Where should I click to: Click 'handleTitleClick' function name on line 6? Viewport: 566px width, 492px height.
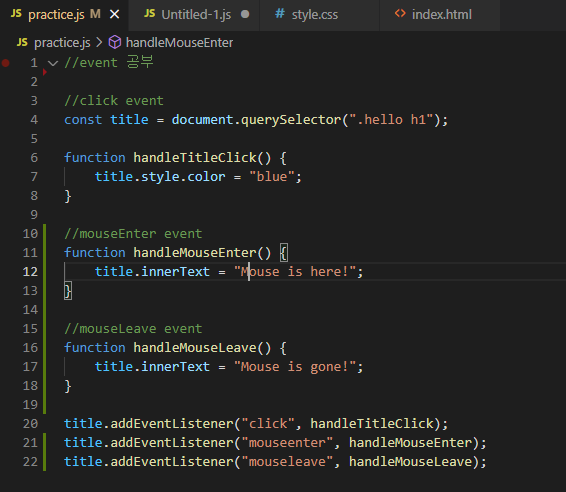pyautogui.click(x=195, y=158)
